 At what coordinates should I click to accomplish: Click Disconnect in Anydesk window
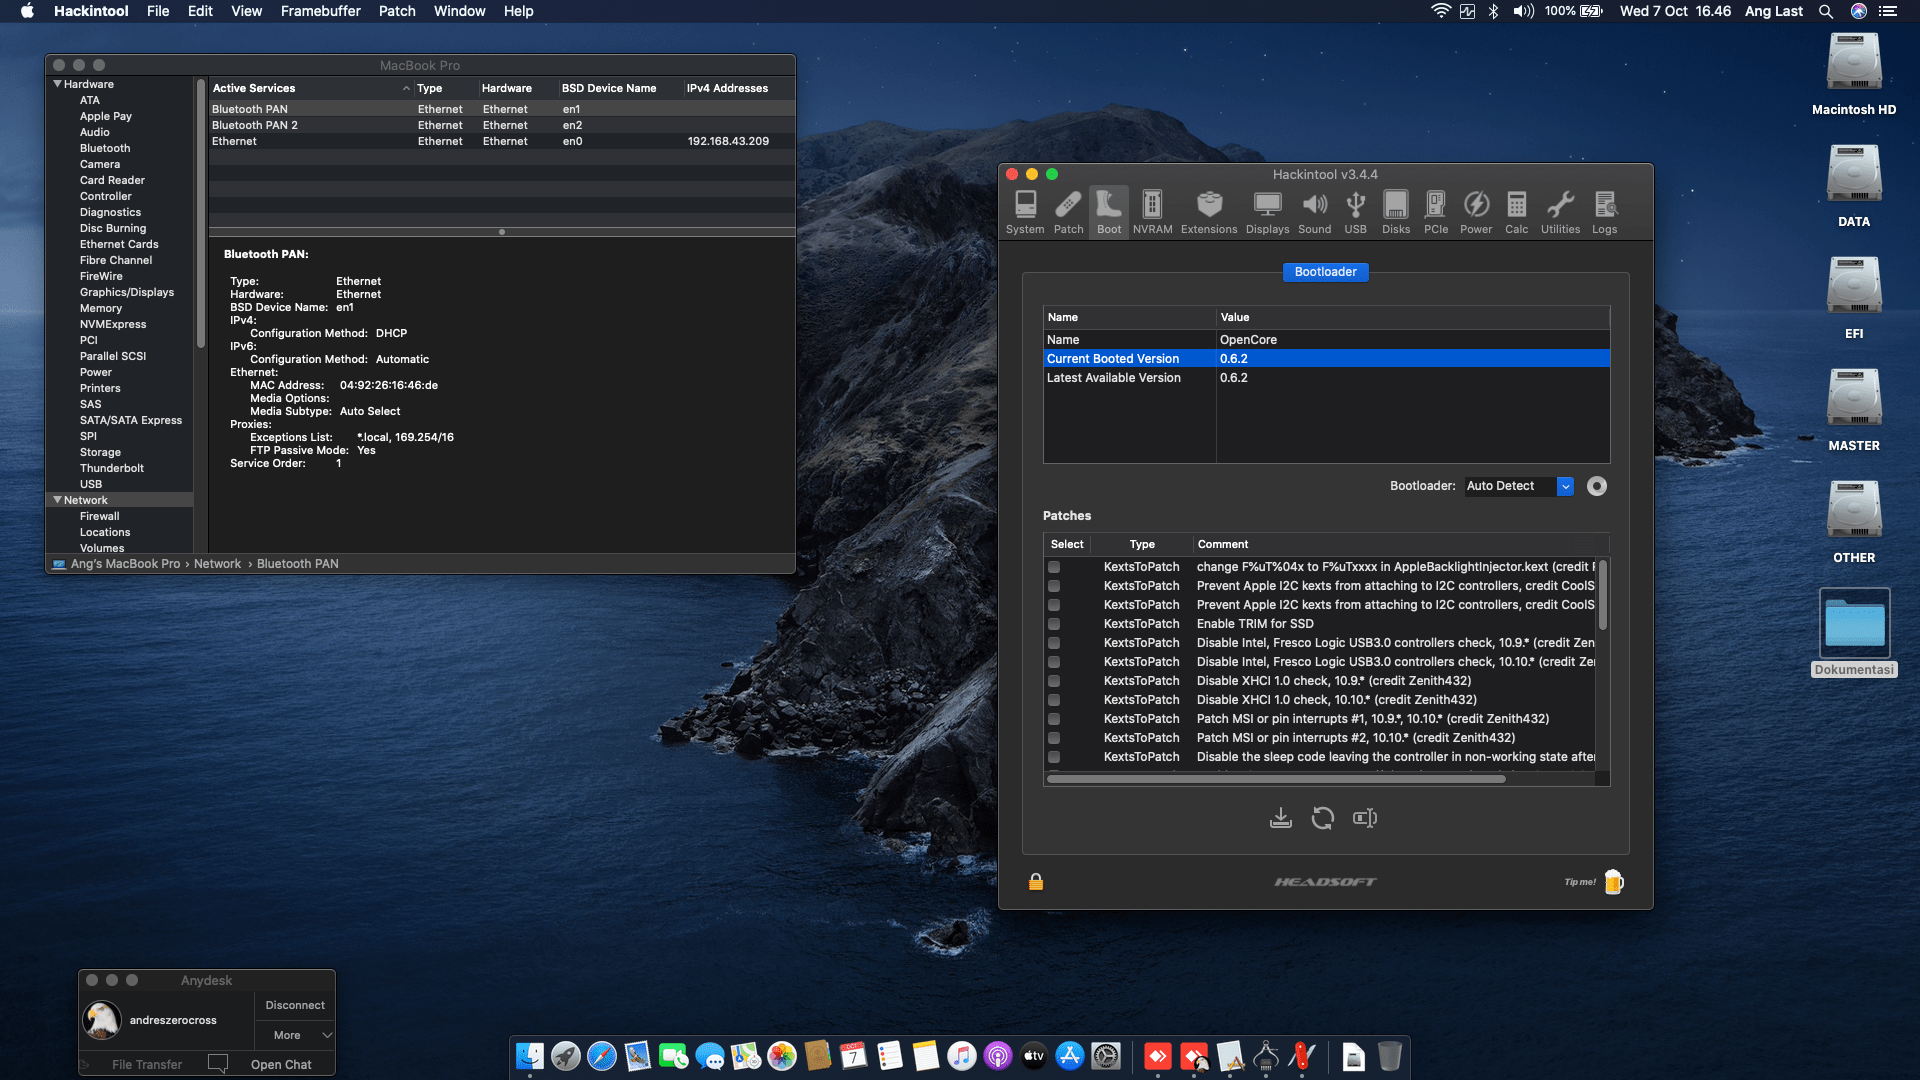[295, 1005]
